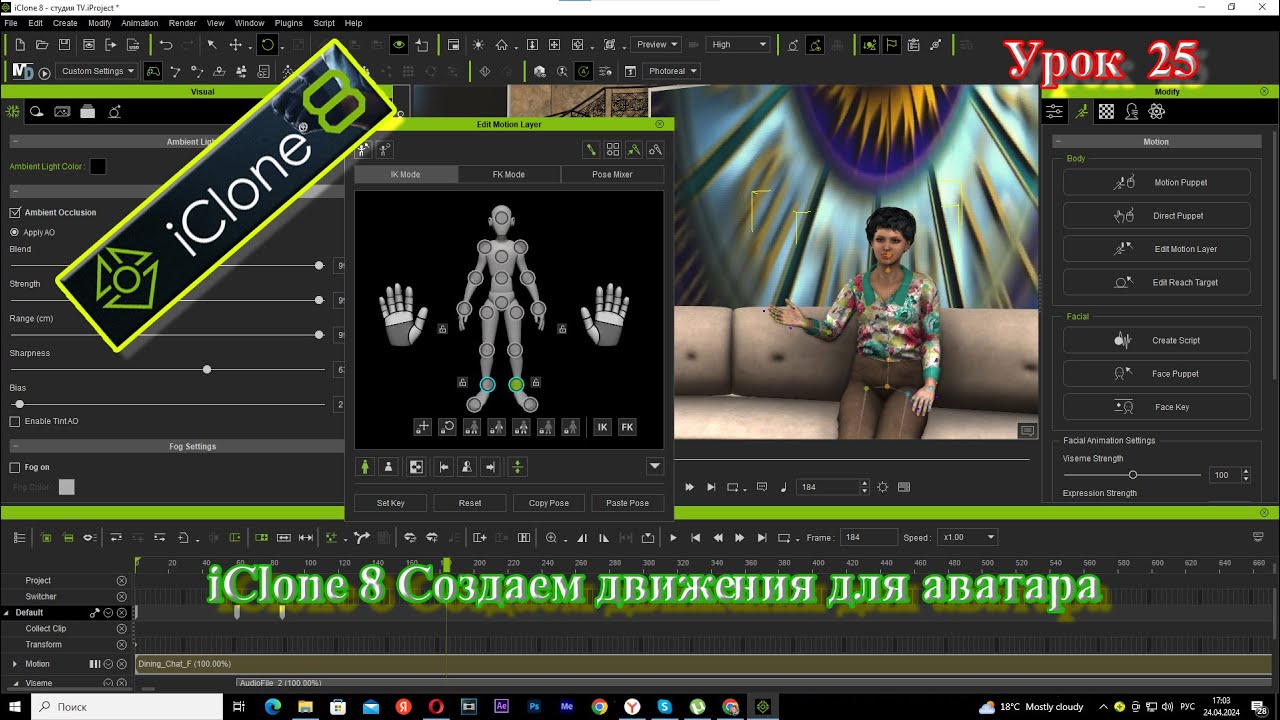Open the File menu
1280x720 pixels.
click(x=11, y=23)
